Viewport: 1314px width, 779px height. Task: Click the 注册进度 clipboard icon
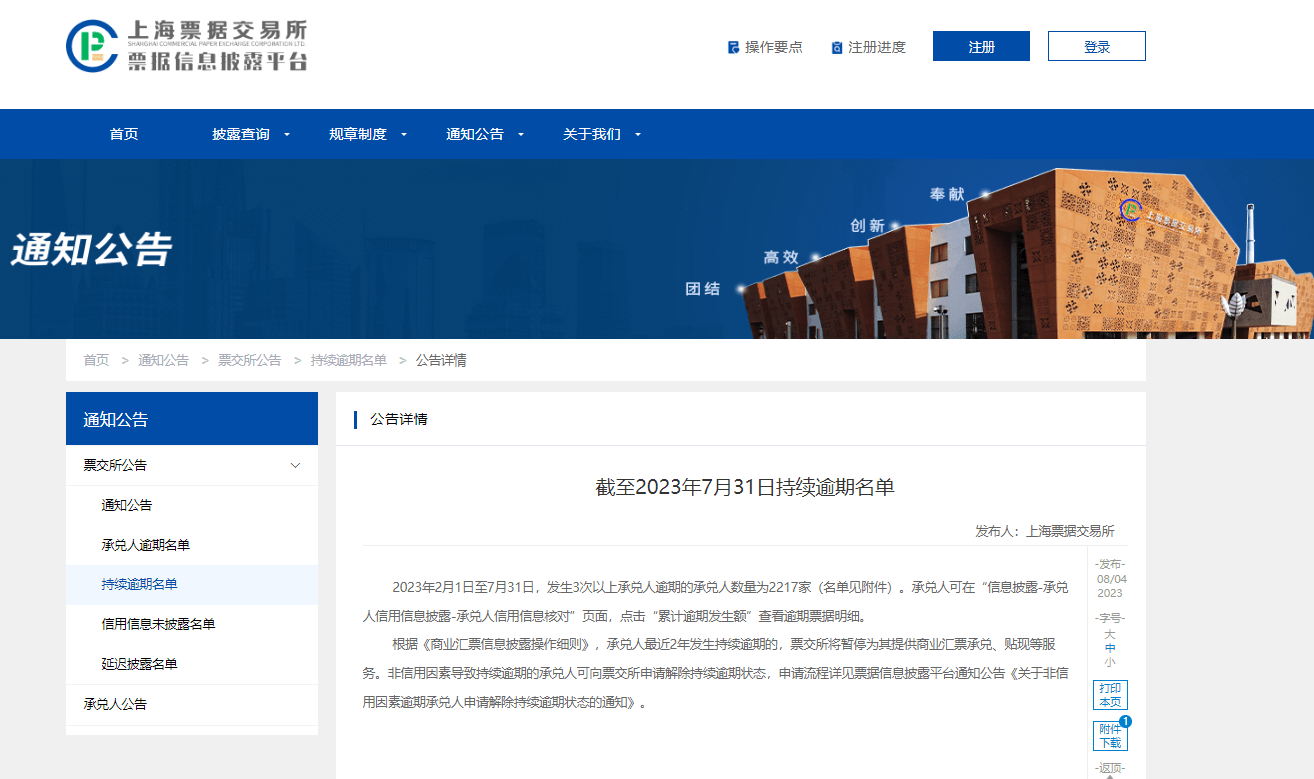tap(837, 47)
